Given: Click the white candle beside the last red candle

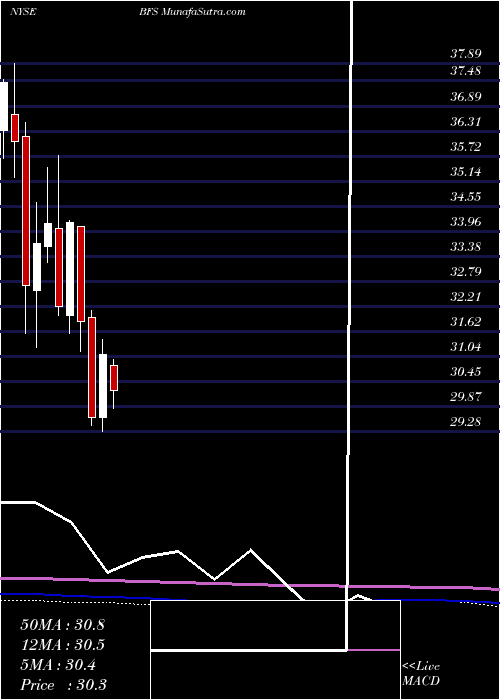Looking at the screenshot, I should pos(103,386).
